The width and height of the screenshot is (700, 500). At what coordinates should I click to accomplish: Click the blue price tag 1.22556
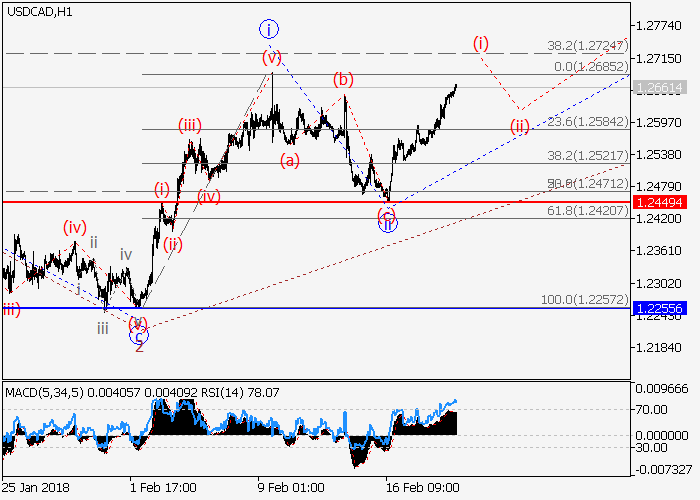[659, 308]
